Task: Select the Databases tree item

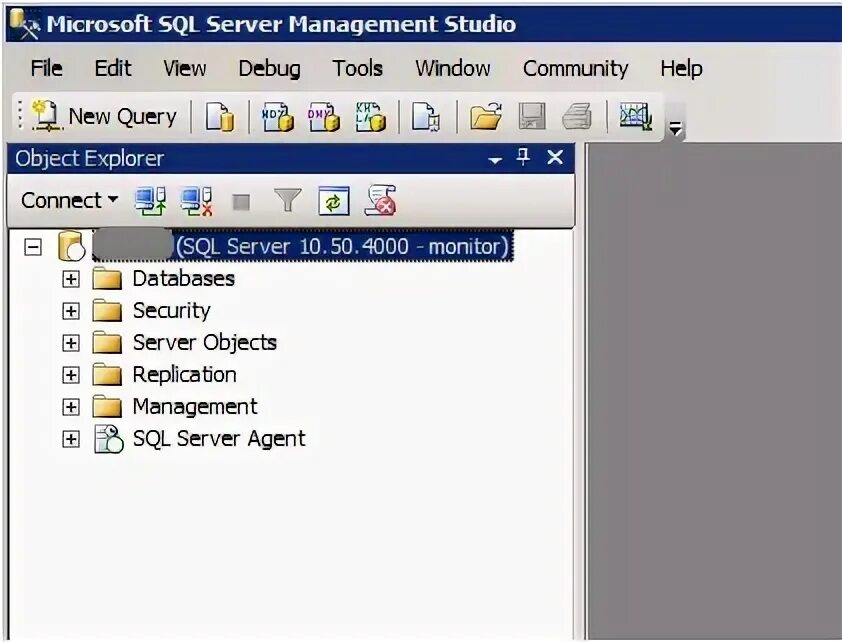Action: coord(184,279)
